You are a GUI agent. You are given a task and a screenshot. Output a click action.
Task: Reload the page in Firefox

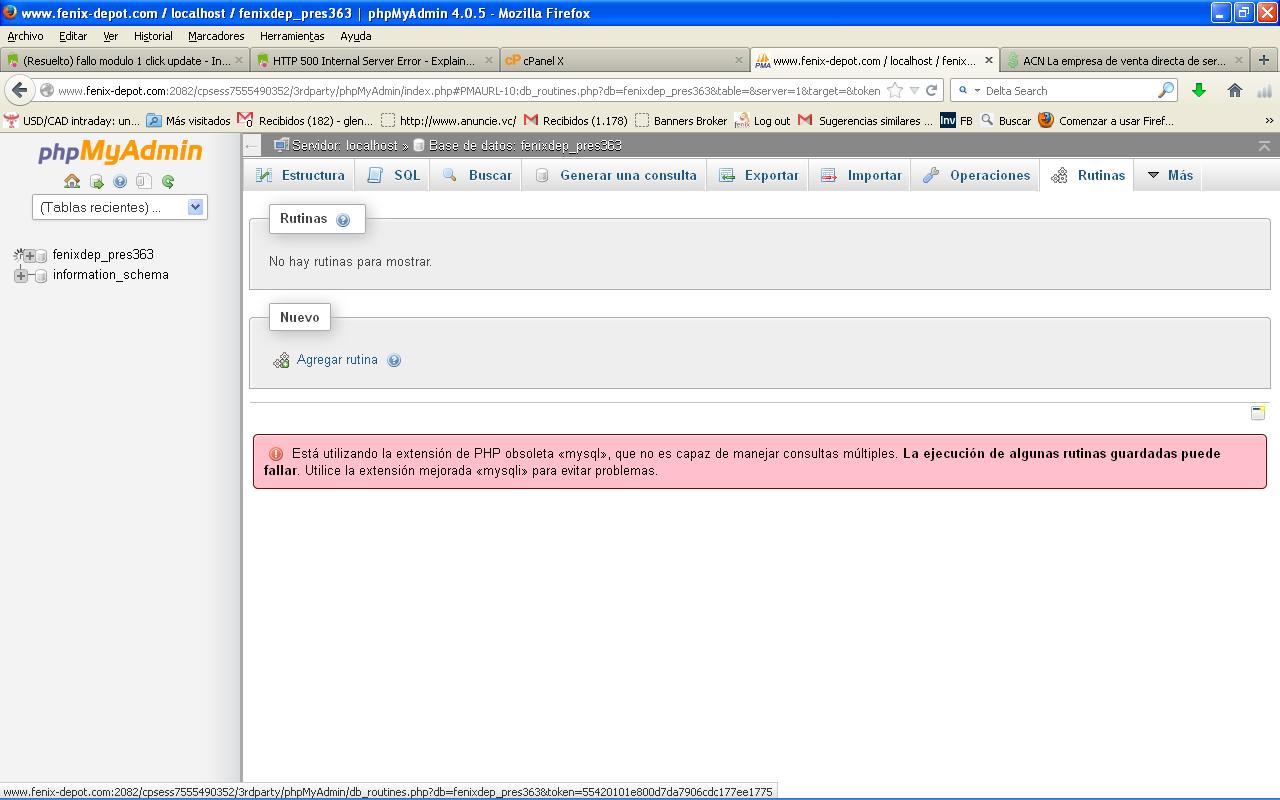[x=931, y=90]
